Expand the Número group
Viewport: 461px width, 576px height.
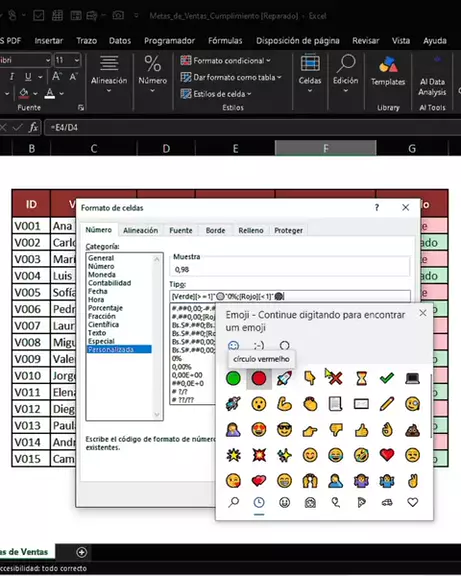152,73
